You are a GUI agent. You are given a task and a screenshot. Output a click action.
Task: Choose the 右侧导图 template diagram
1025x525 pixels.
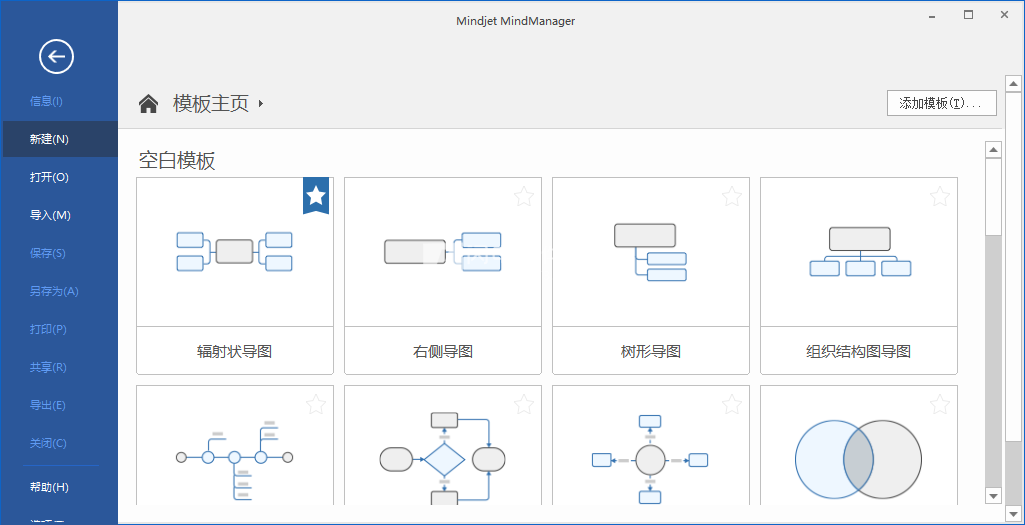click(443, 251)
